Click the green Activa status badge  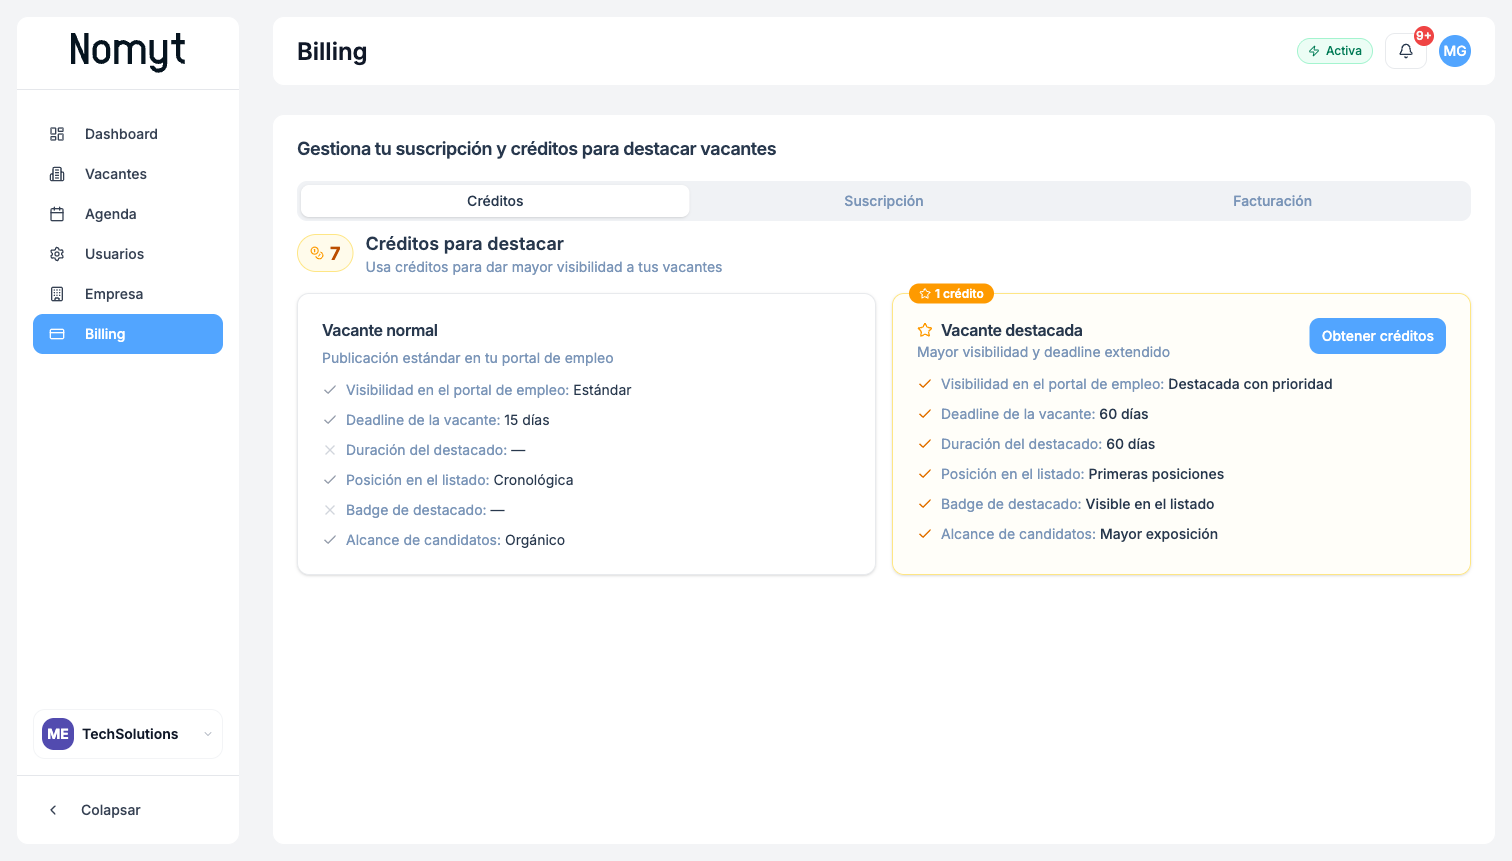tap(1335, 50)
